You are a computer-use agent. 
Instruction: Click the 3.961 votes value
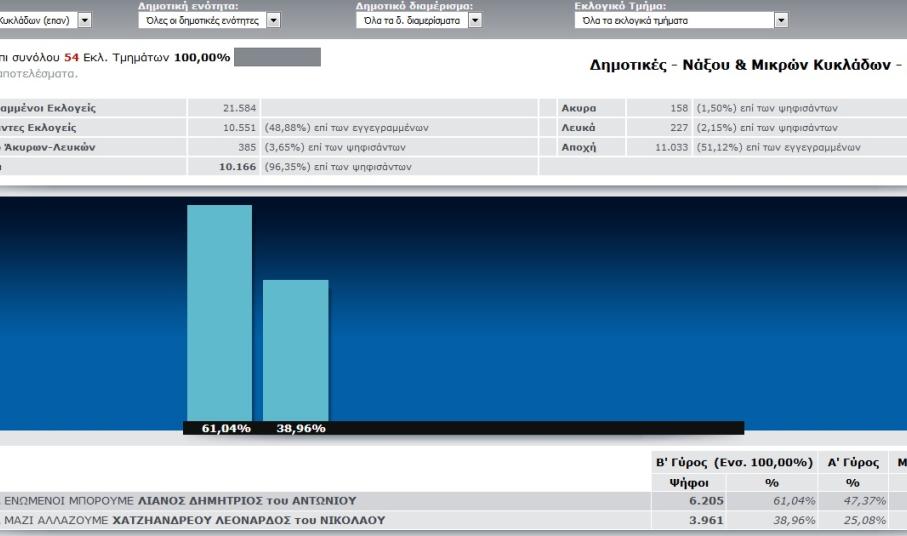point(706,520)
